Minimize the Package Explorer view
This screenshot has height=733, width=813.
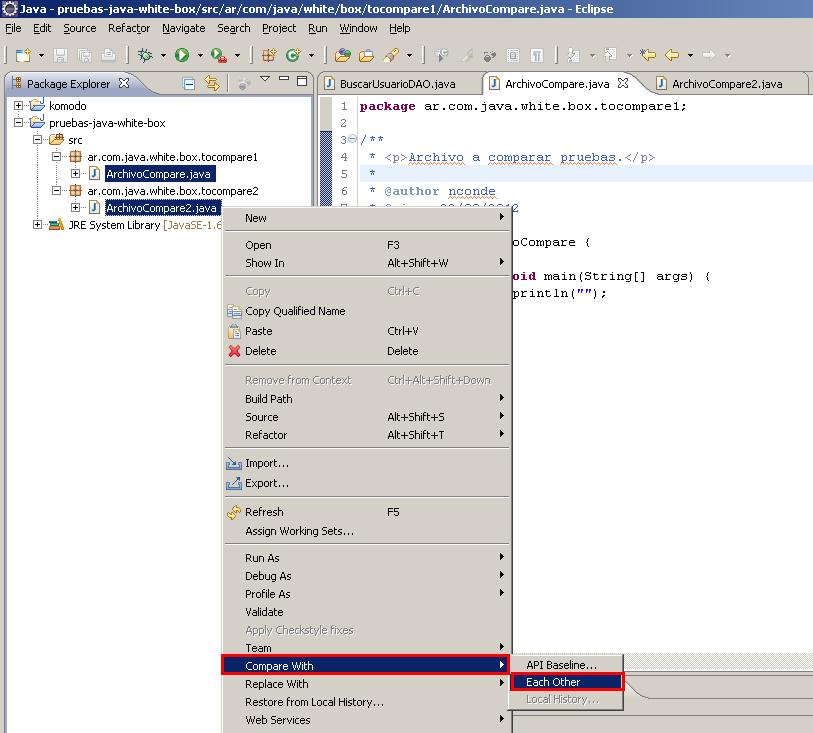(284, 79)
